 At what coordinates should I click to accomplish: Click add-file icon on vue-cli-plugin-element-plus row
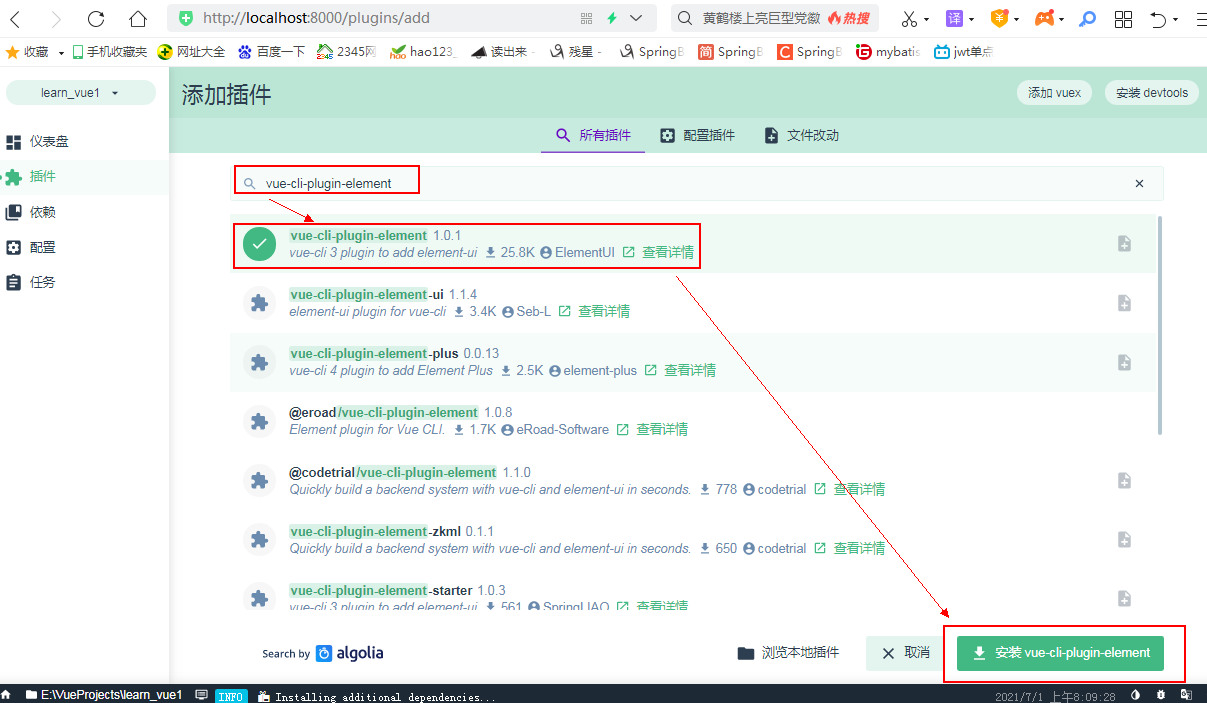(x=1124, y=362)
